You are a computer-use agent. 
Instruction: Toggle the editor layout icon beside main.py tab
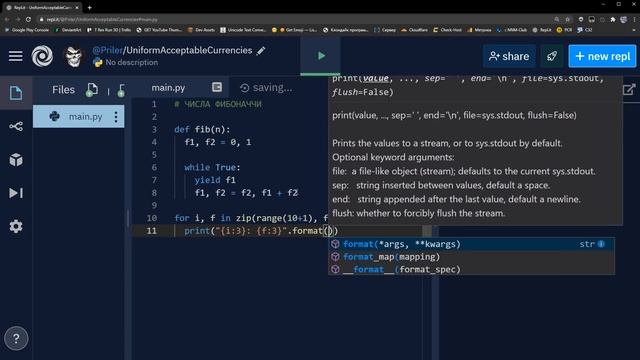click(x=217, y=87)
